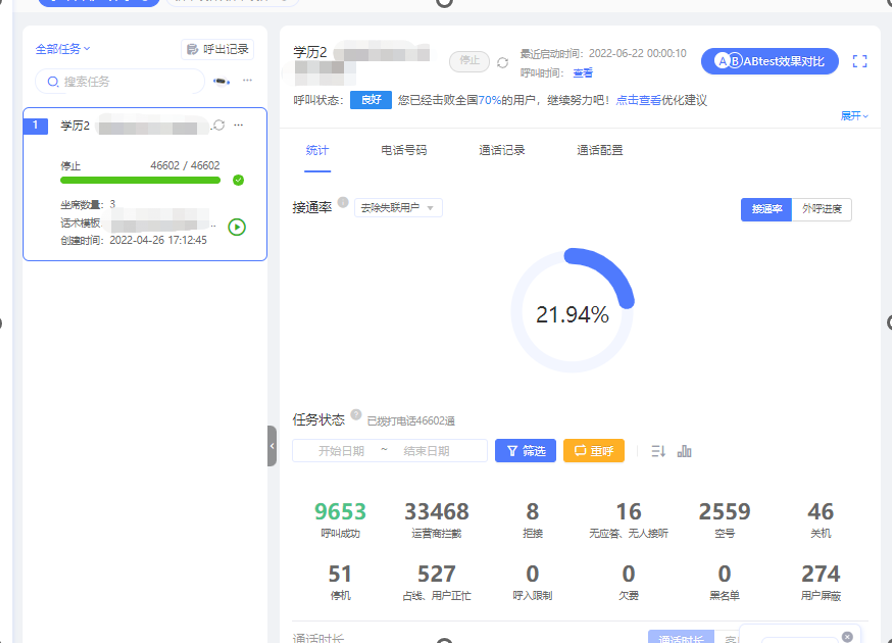This screenshot has width=892, height=643.
Task: Start task with green play icon
Action: click(x=237, y=227)
